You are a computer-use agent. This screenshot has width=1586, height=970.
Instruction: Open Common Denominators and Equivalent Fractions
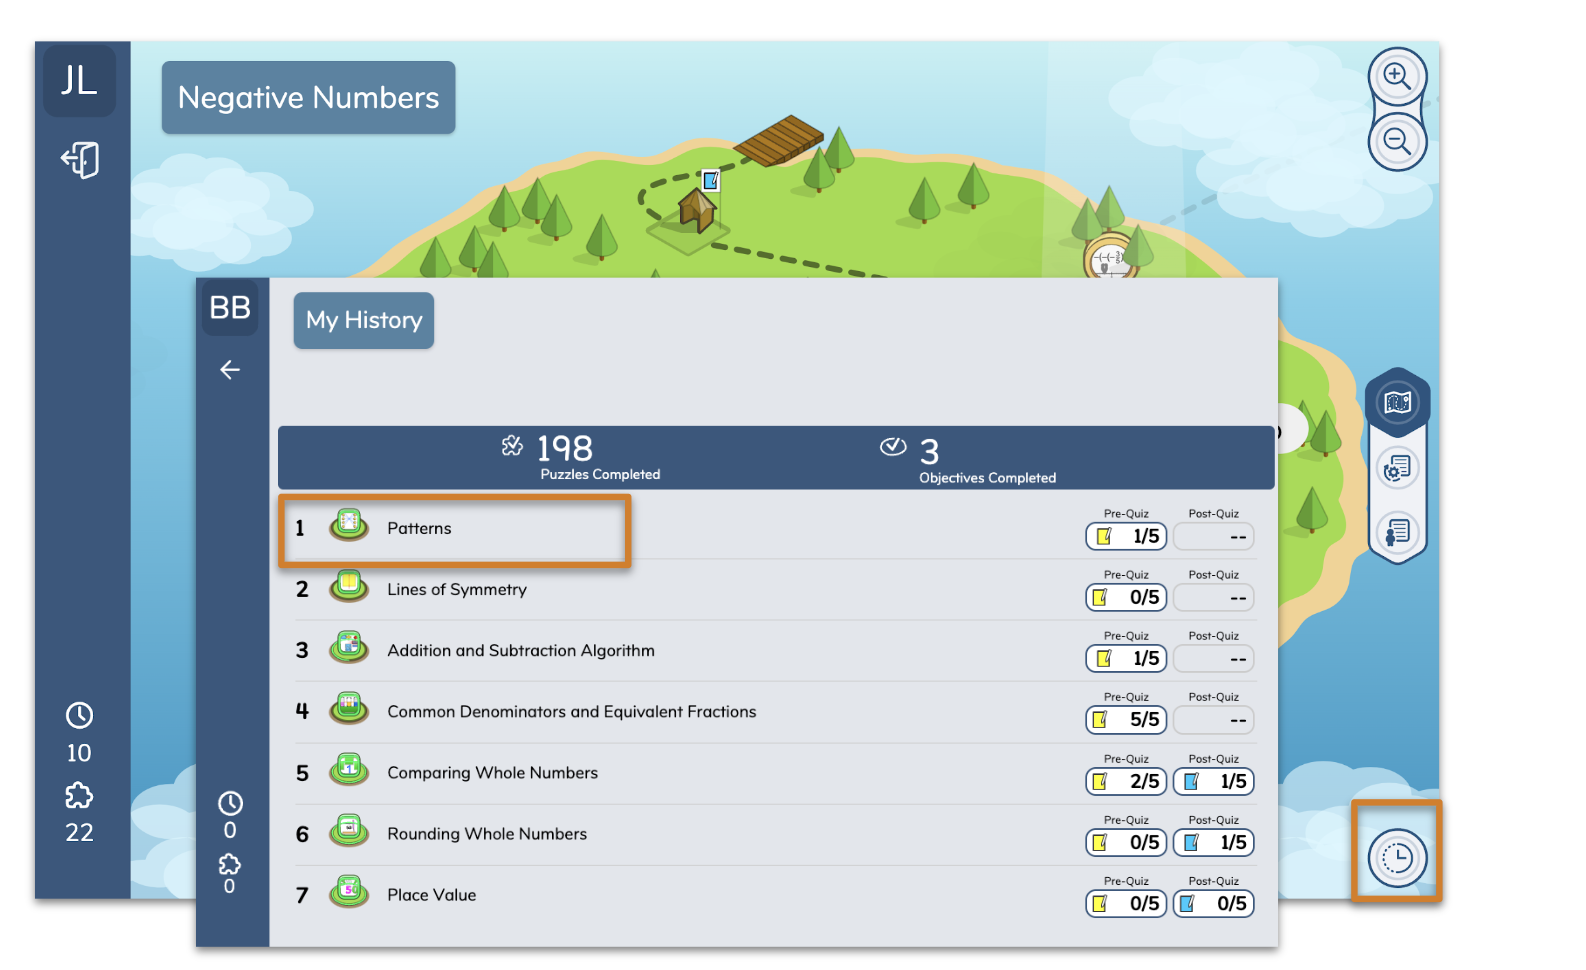tap(571, 712)
